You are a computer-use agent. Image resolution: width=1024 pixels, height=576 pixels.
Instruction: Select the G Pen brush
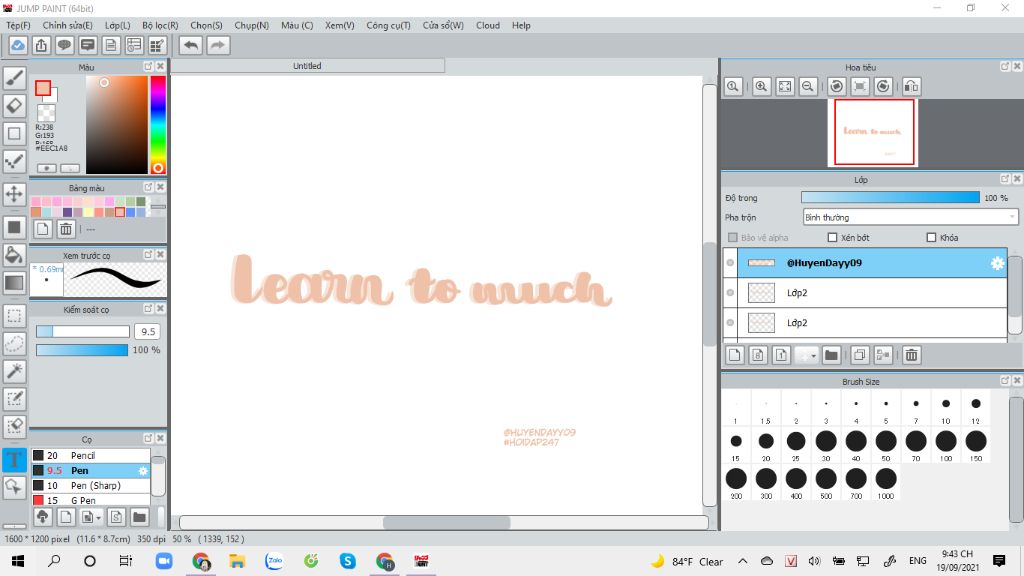point(91,500)
